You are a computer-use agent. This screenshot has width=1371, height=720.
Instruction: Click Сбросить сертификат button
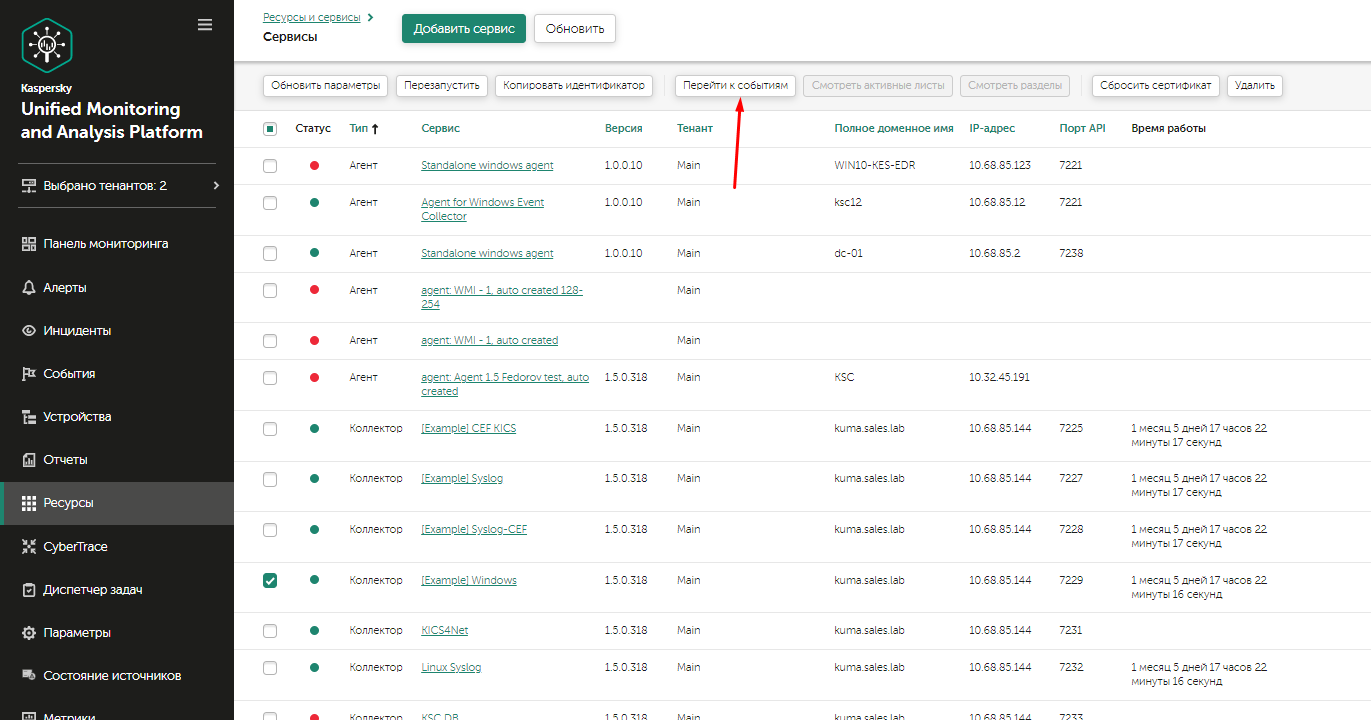point(1156,86)
